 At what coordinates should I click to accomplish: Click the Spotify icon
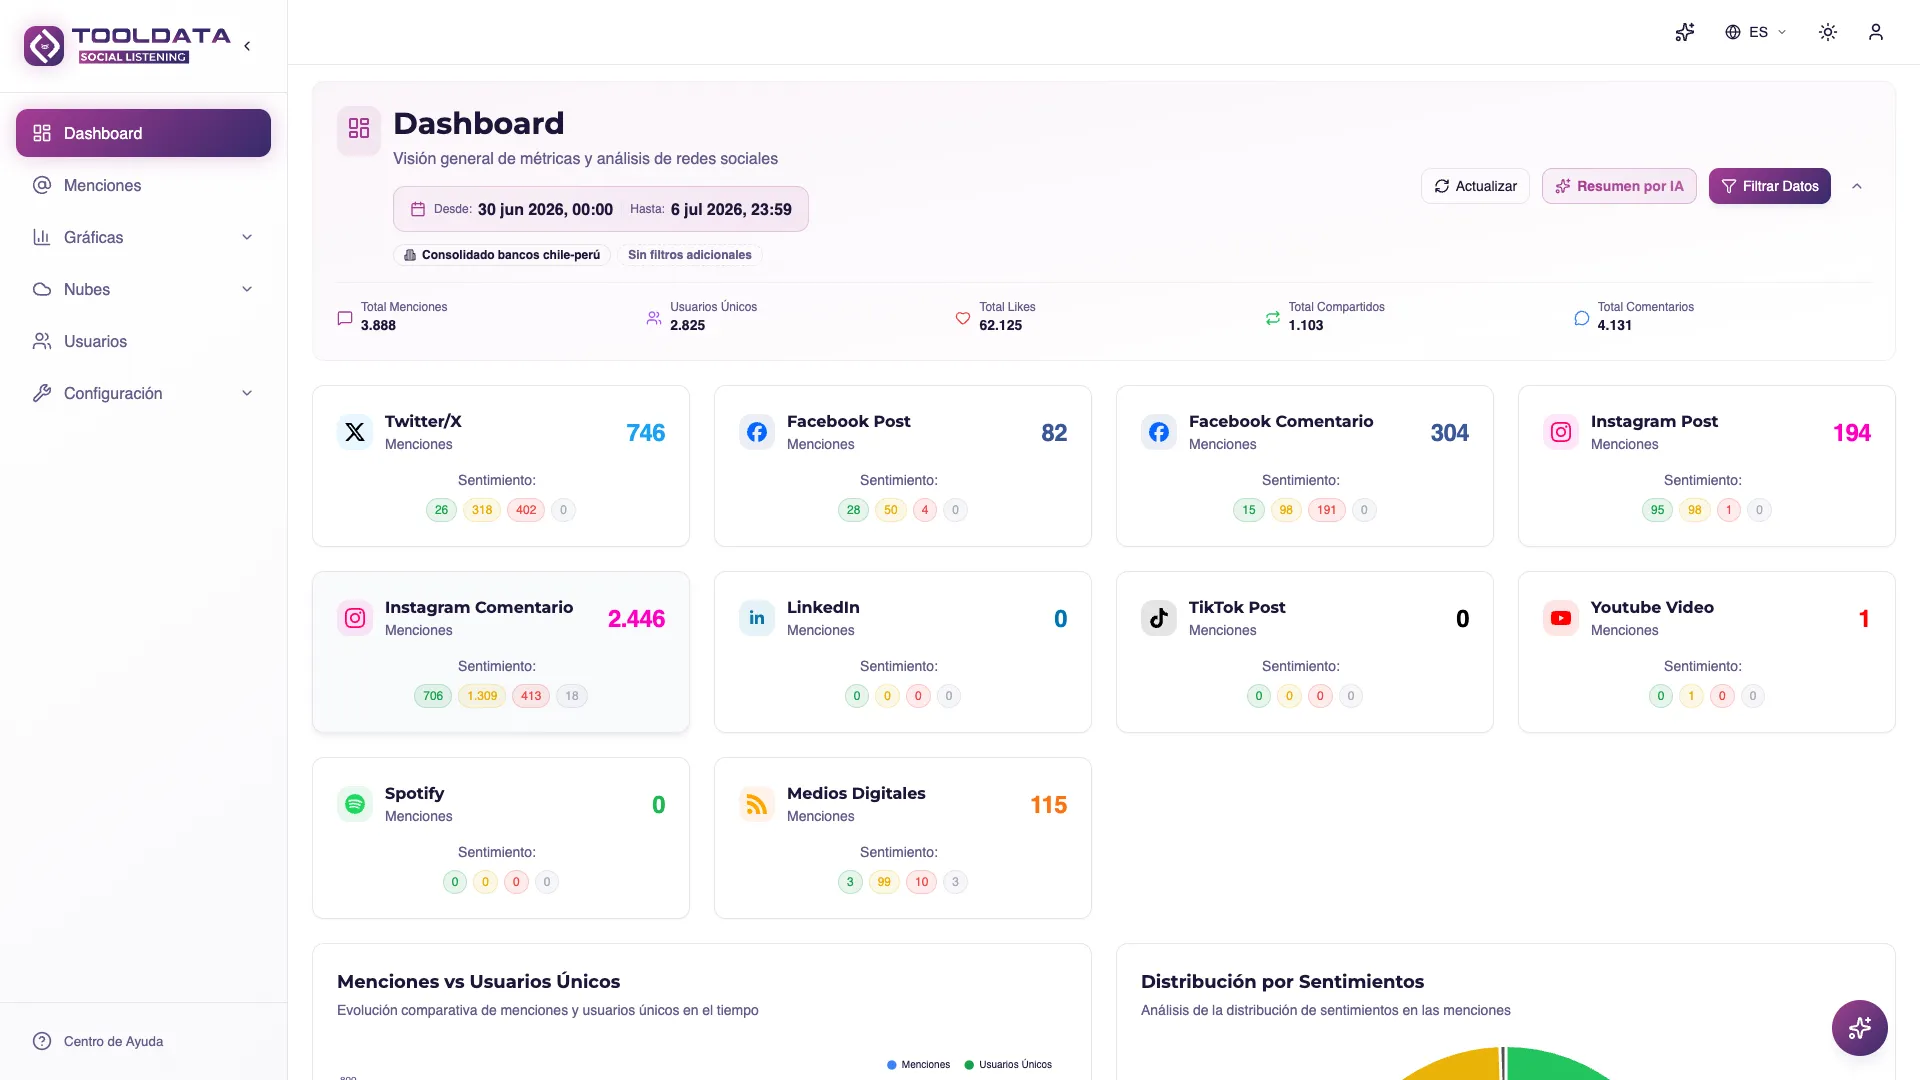click(355, 804)
